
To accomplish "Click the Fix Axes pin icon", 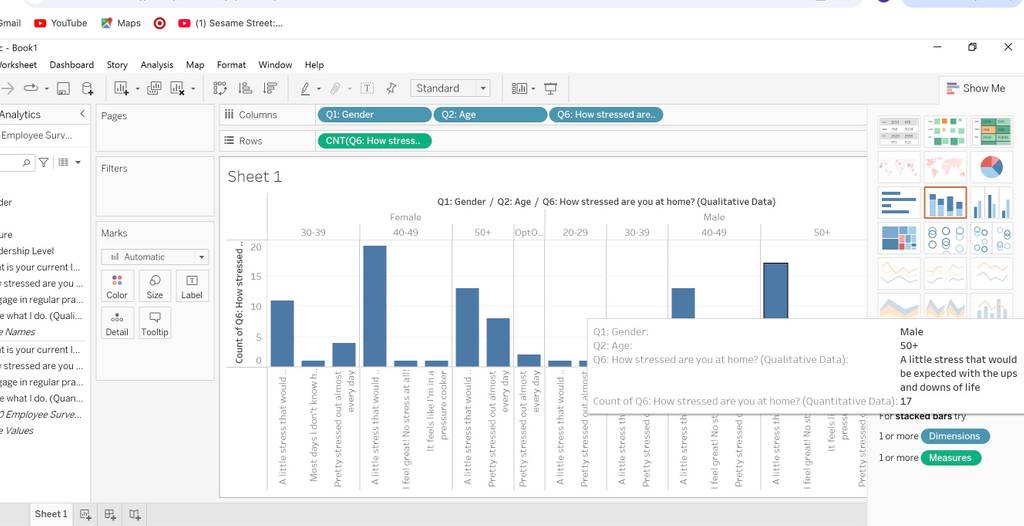I will (391, 88).
